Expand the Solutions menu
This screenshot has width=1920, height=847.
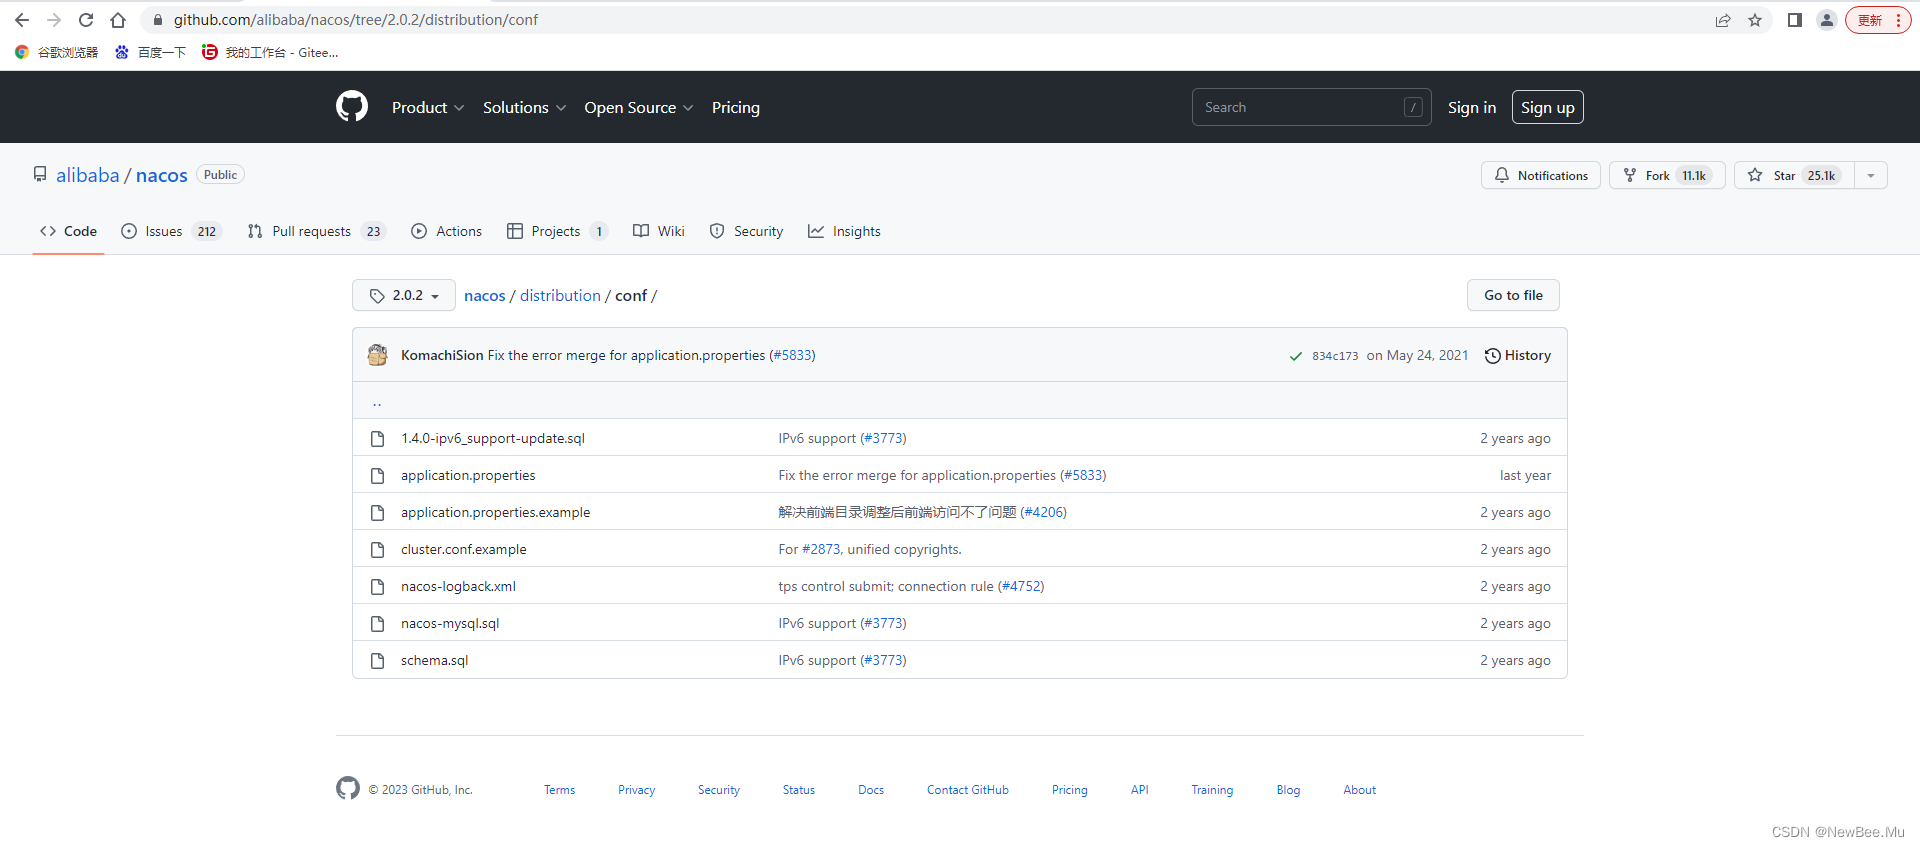coord(525,107)
